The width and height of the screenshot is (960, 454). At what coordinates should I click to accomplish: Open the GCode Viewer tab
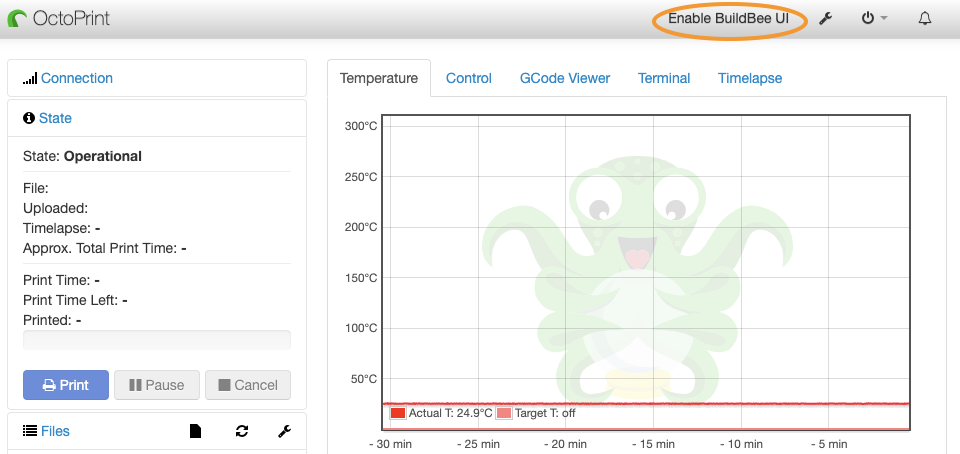tap(565, 78)
